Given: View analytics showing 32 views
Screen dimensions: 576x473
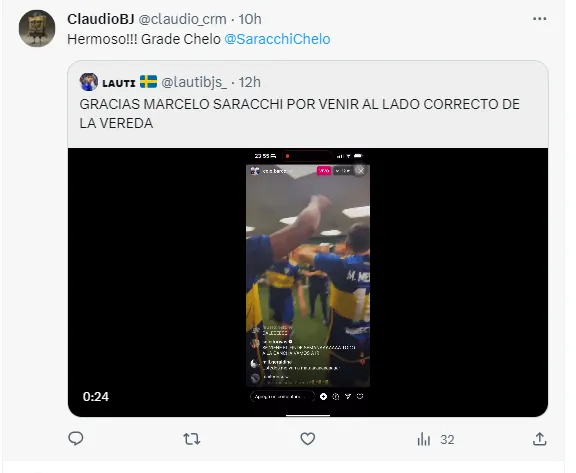Looking at the screenshot, I should pos(436,439).
